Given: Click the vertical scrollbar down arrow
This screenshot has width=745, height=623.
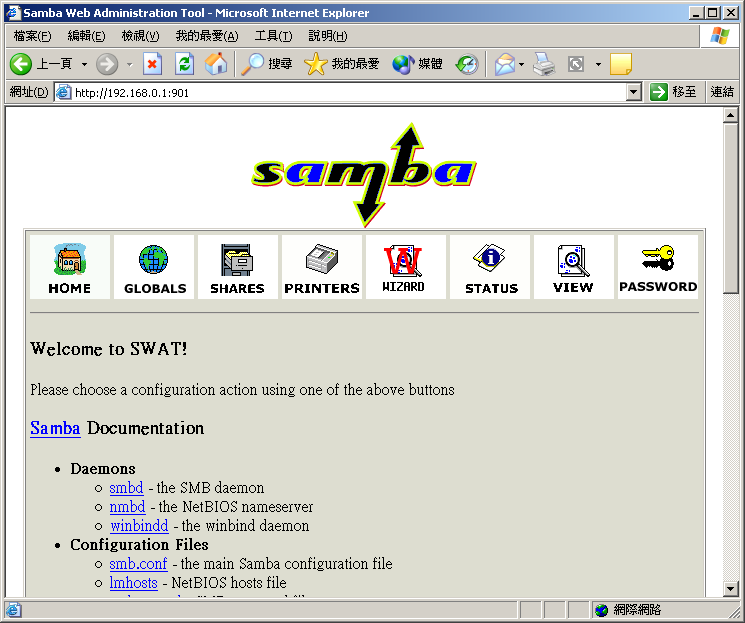Looking at the screenshot, I should [730, 589].
